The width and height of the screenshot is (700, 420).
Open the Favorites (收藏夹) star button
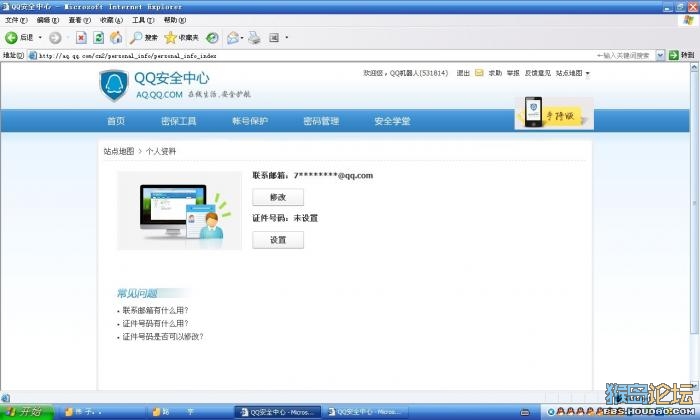[x=181, y=38]
